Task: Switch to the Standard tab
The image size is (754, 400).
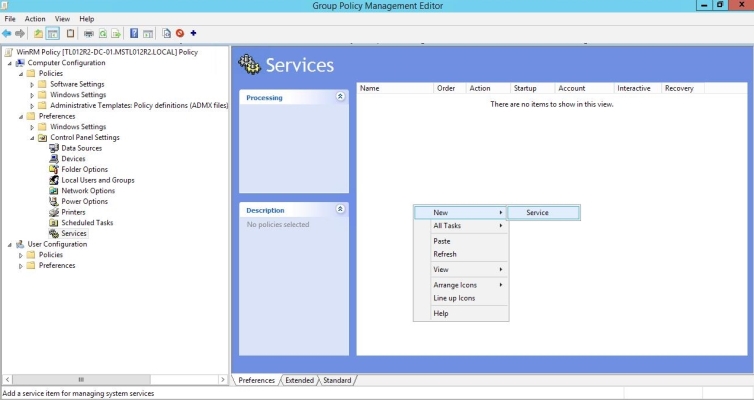Action: [x=337, y=380]
